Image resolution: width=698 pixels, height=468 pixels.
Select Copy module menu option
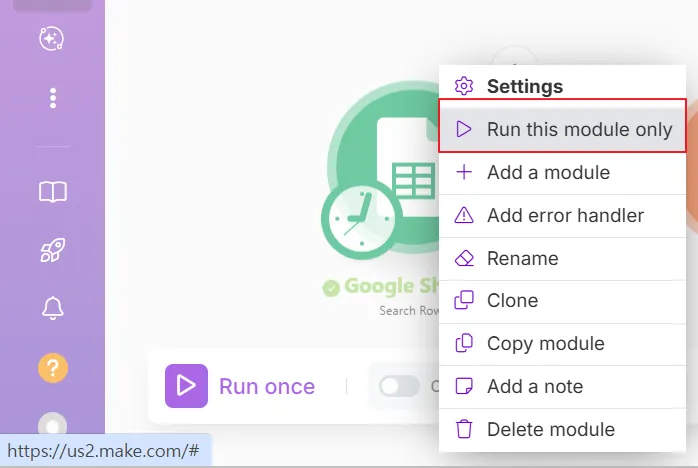click(545, 343)
